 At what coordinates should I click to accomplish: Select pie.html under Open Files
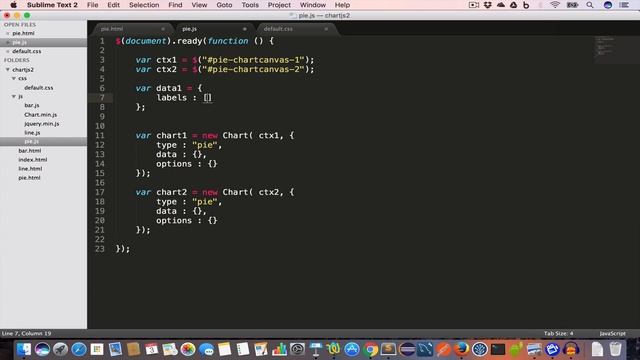pyautogui.click(x=23, y=33)
